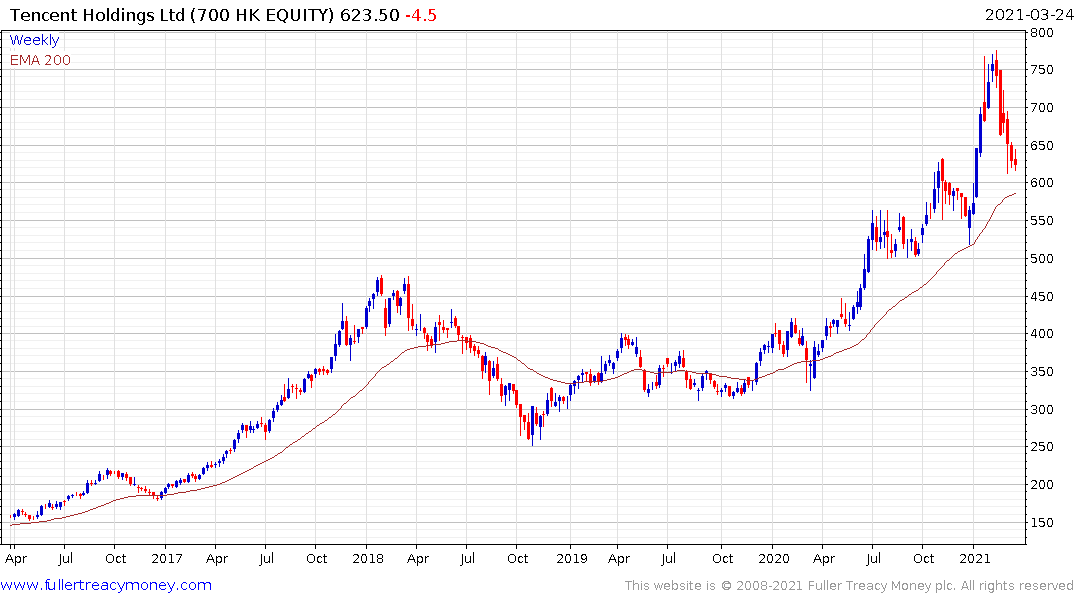Select the EMA 200 legend label
The image size is (1075, 600).
[x=40, y=60]
